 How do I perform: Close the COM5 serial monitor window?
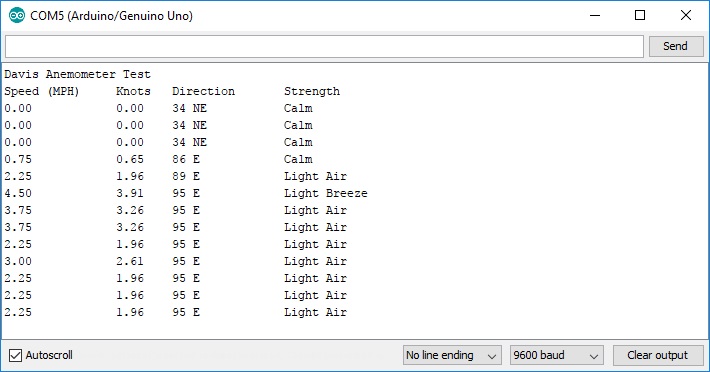coord(686,15)
